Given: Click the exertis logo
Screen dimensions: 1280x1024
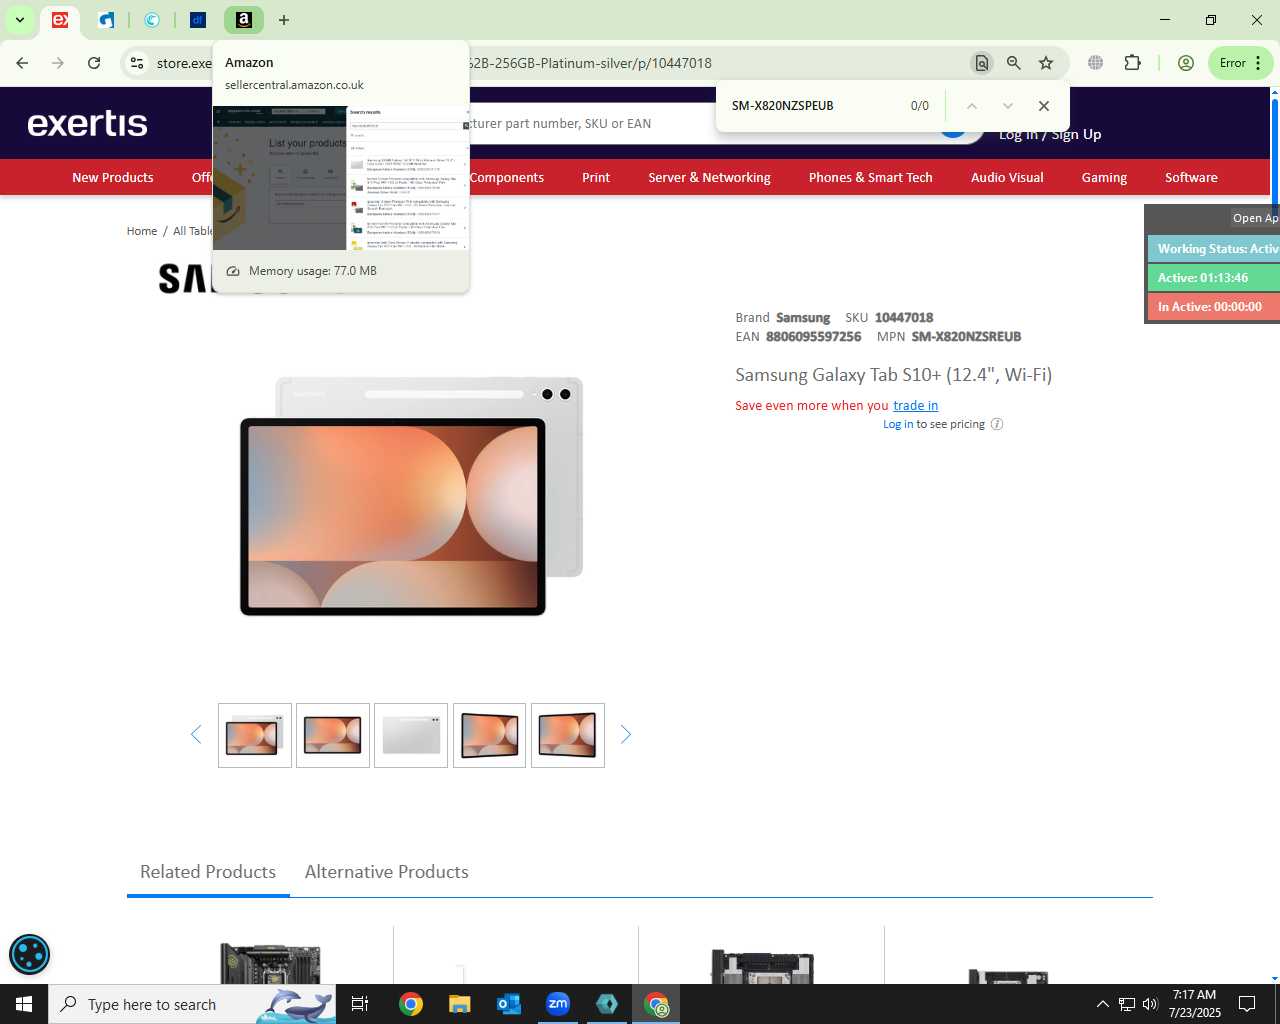Looking at the screenshot, I should 88,123.
